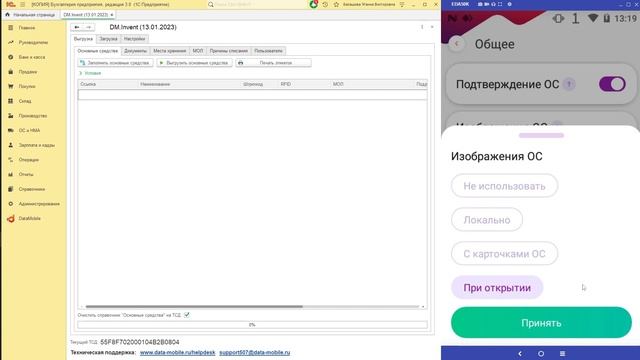Click the search magnifier icon in the 1C title bar
The width and height of the screenshot is (640, 360).
(x=211, y=4)
